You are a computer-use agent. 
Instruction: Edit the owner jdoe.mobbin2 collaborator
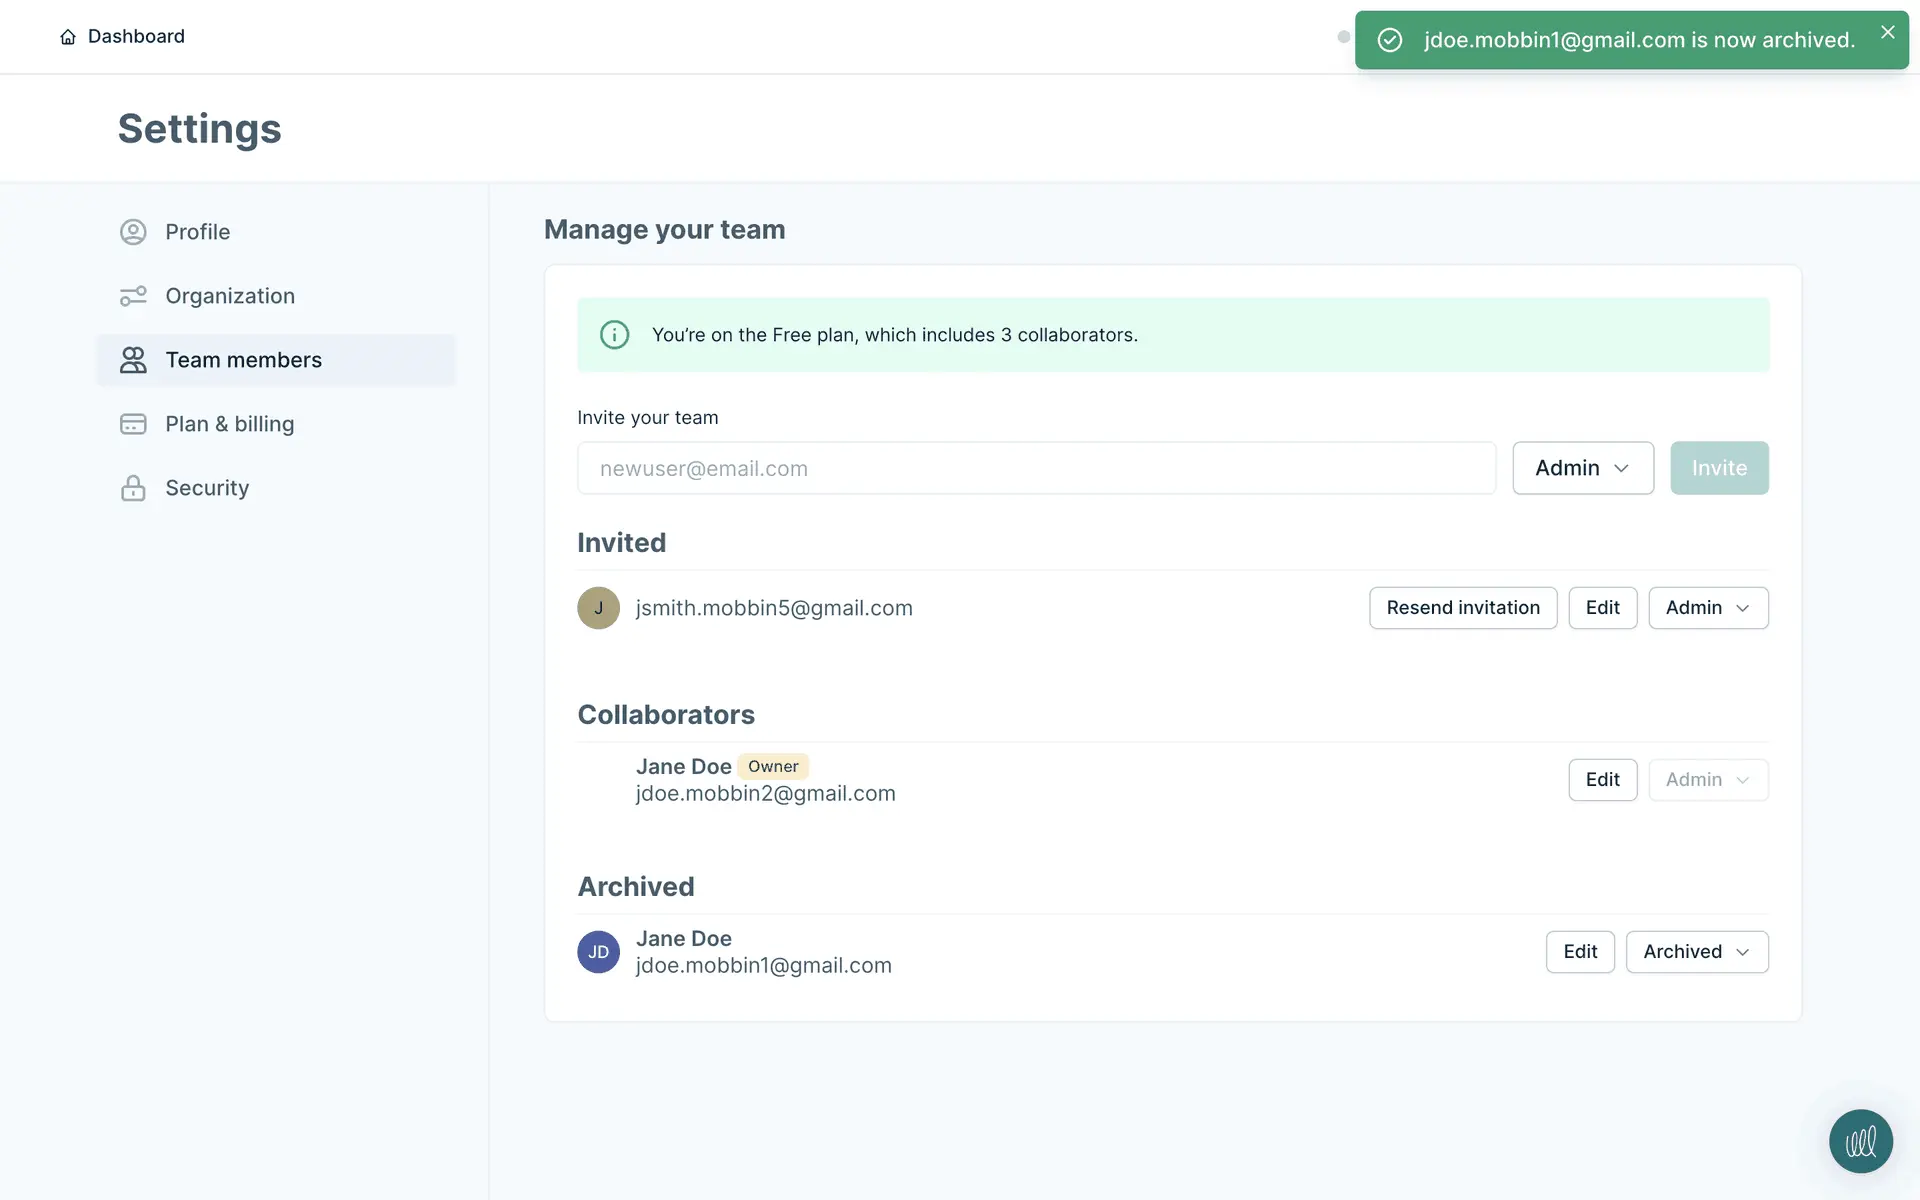coord(1602,780)
